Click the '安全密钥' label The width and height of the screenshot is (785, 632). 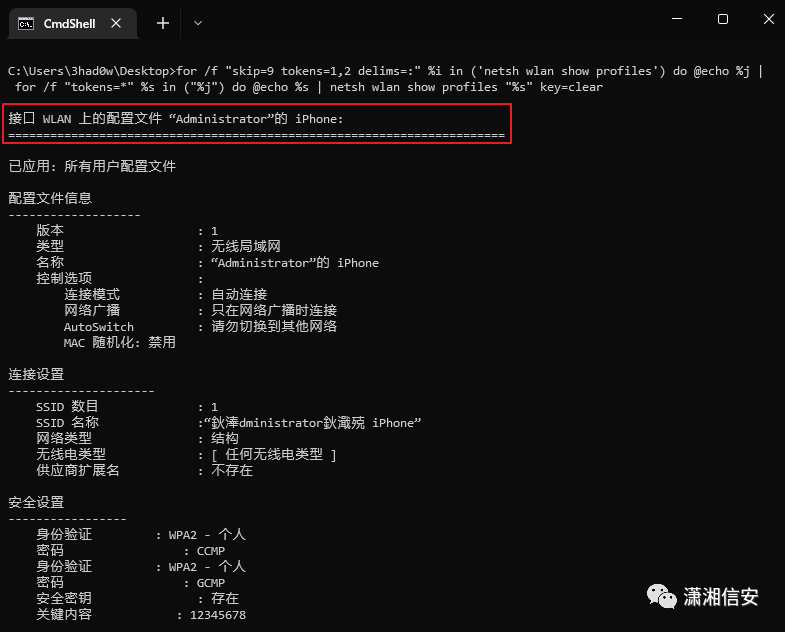coord(64,599)
